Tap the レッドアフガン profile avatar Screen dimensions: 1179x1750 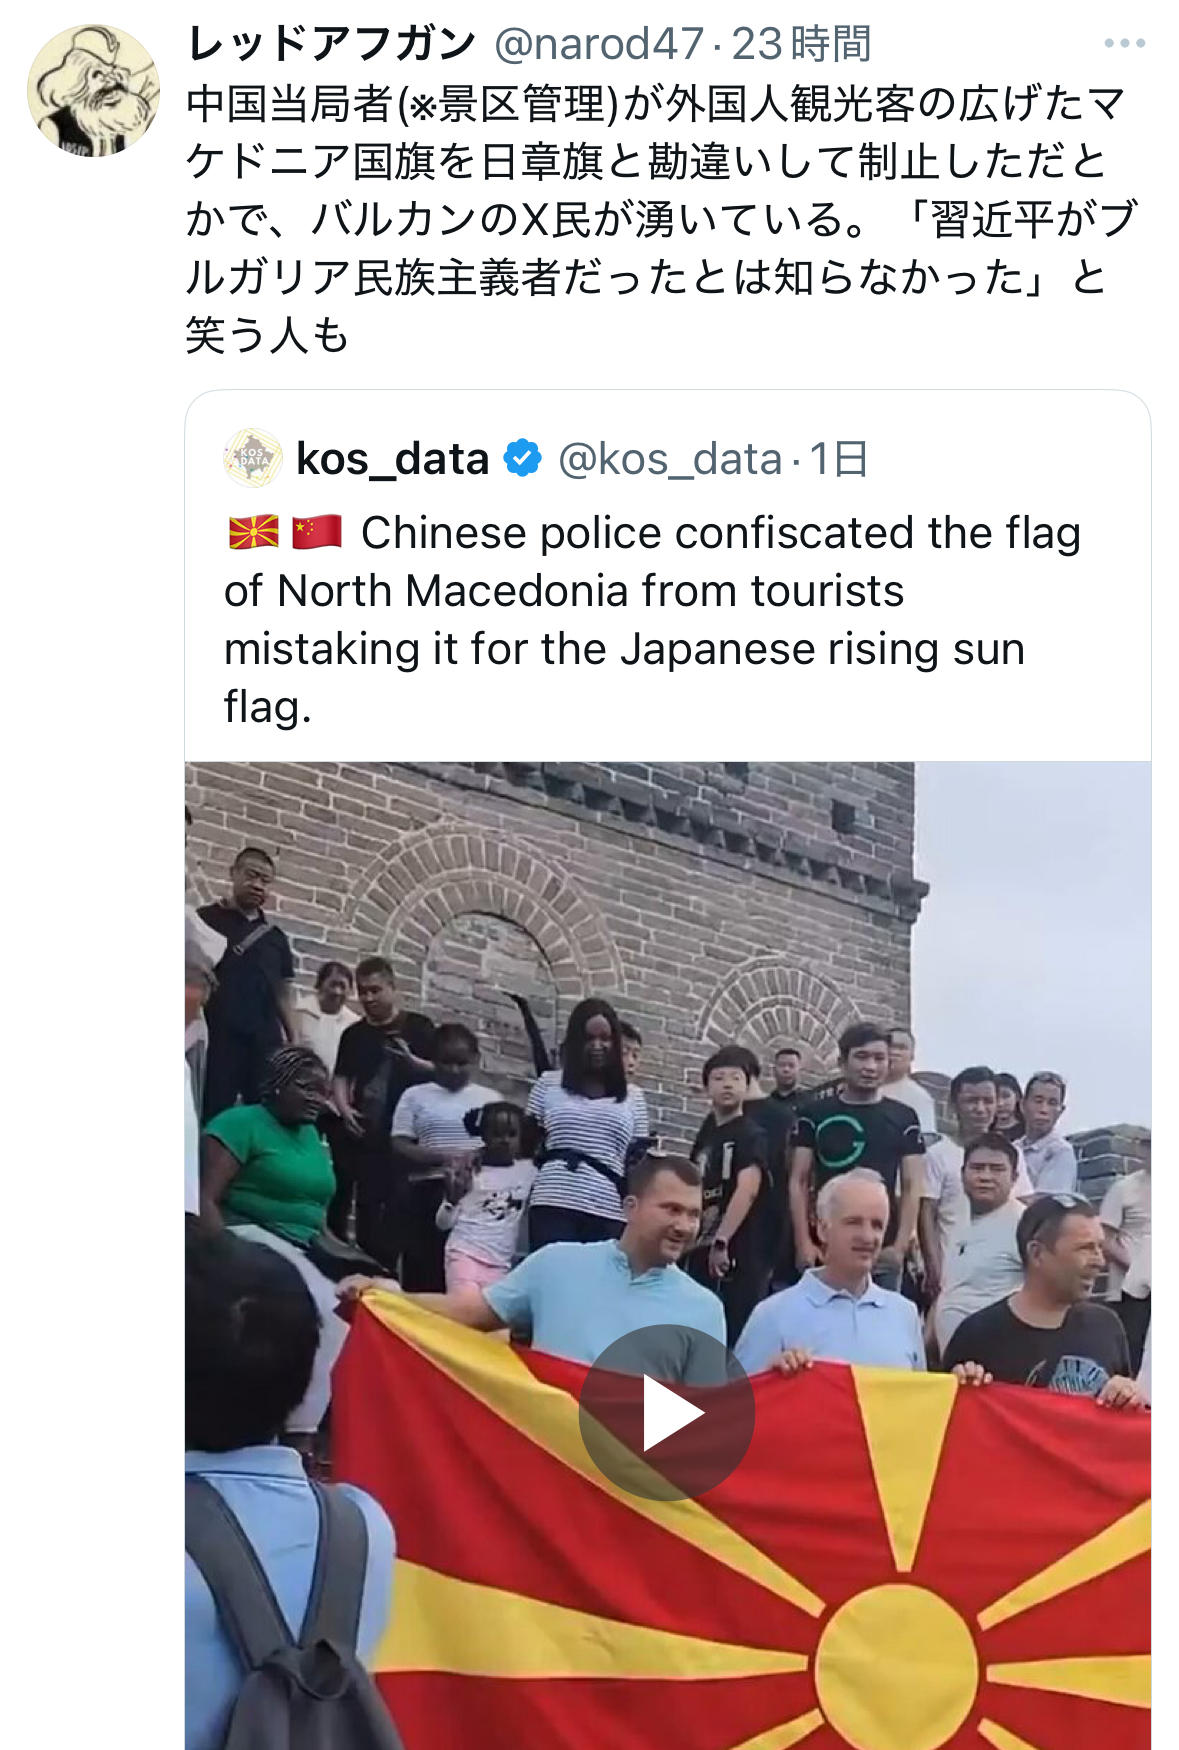[93, 91]
